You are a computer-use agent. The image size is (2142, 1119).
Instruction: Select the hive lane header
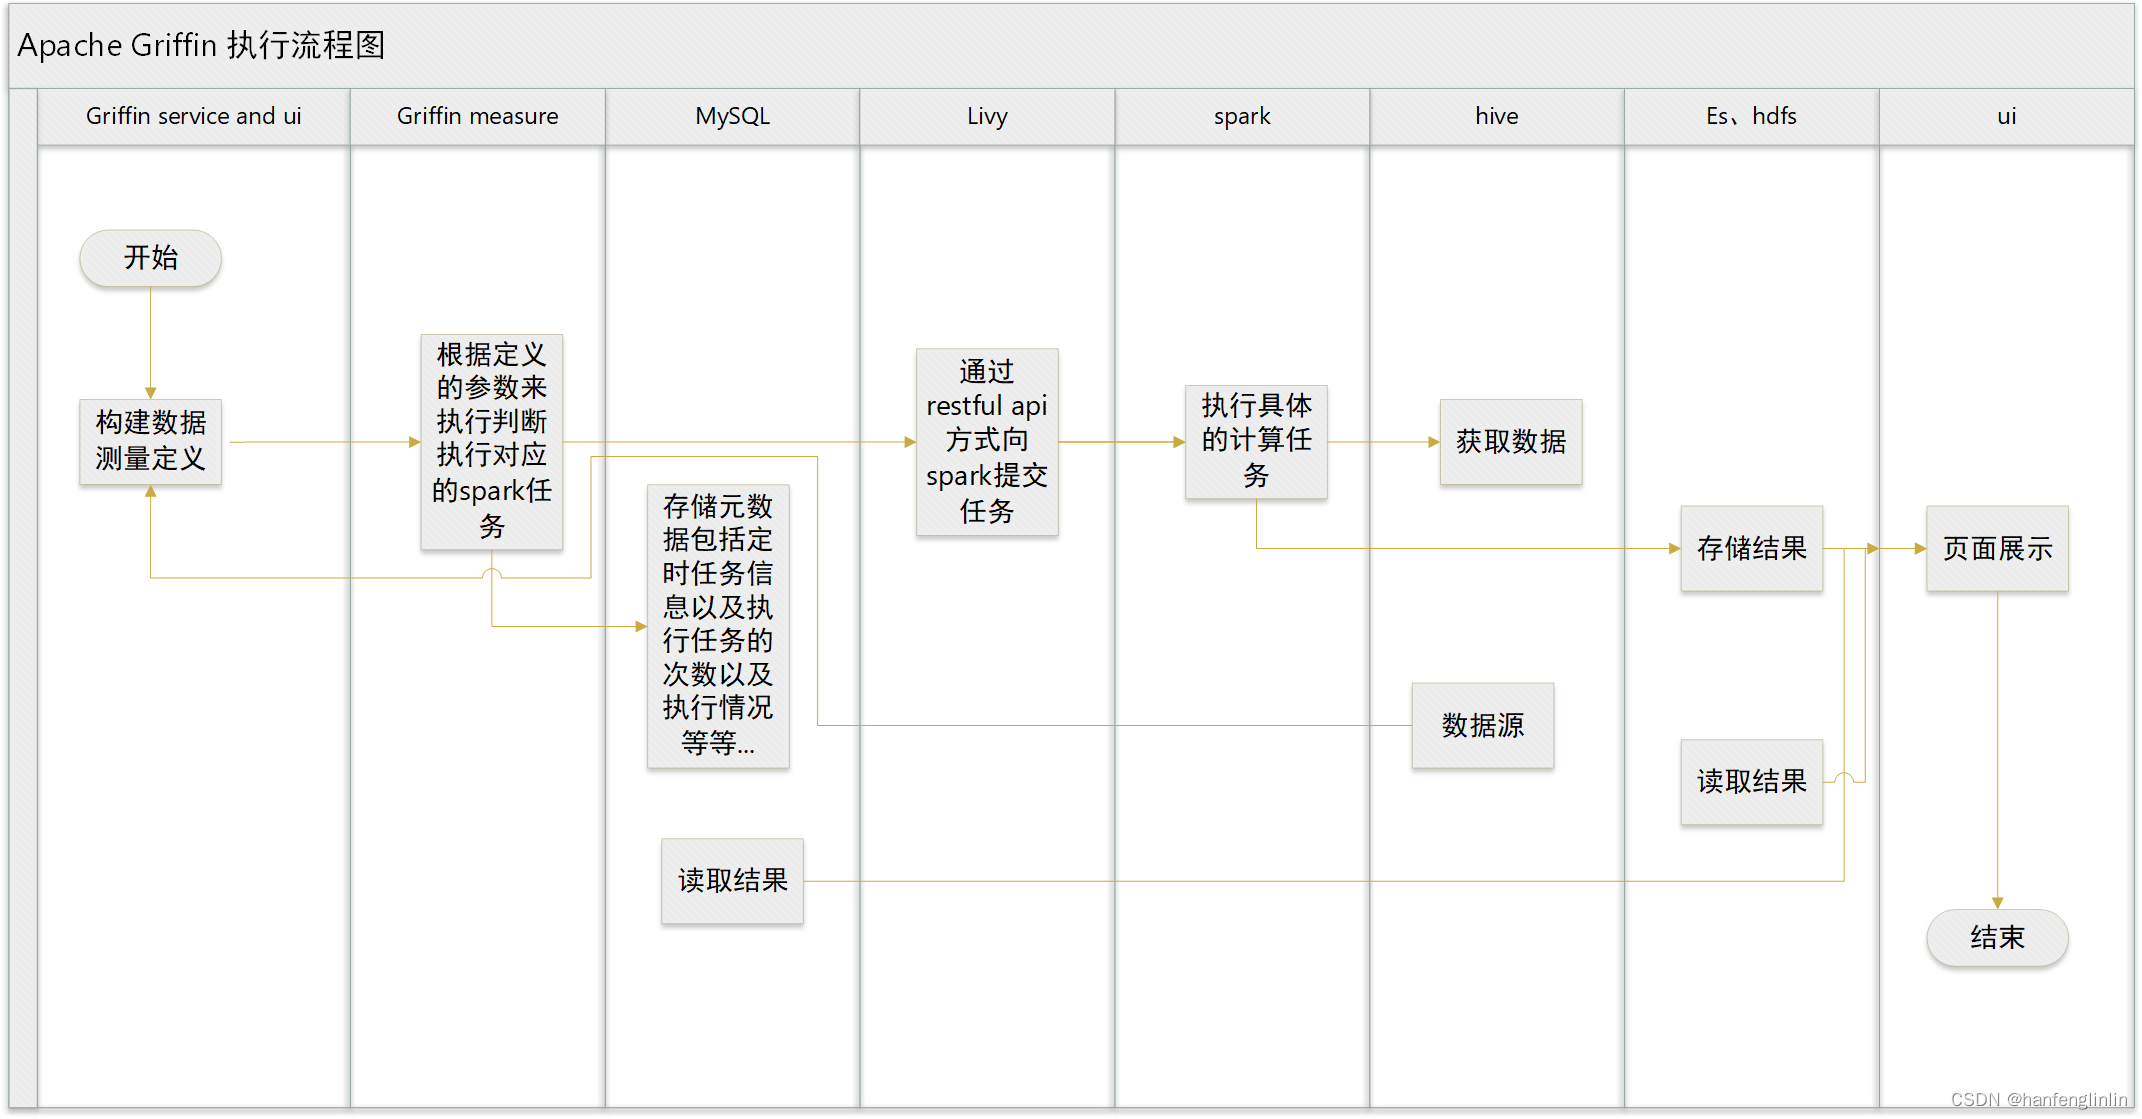[1496, 116]
